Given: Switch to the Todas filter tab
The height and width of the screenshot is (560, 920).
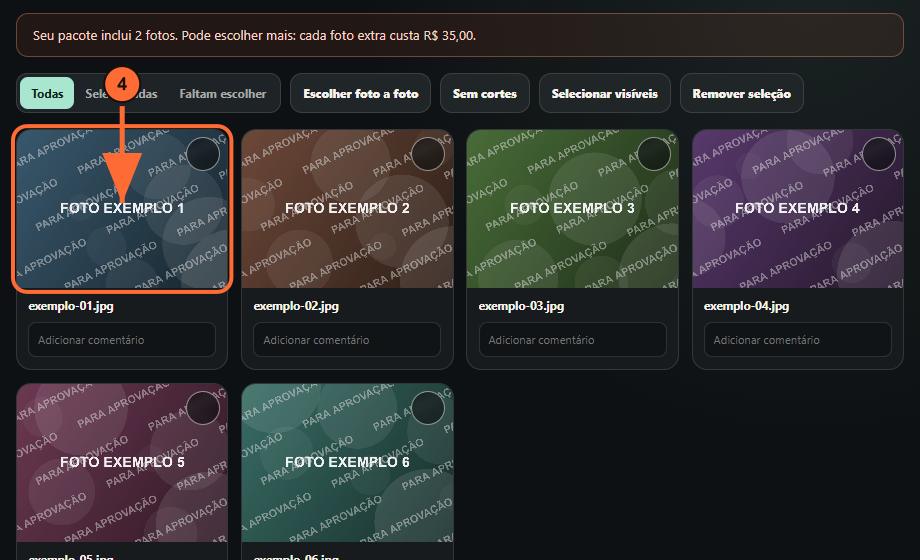Looking at the screenshot, I should 47,93.
